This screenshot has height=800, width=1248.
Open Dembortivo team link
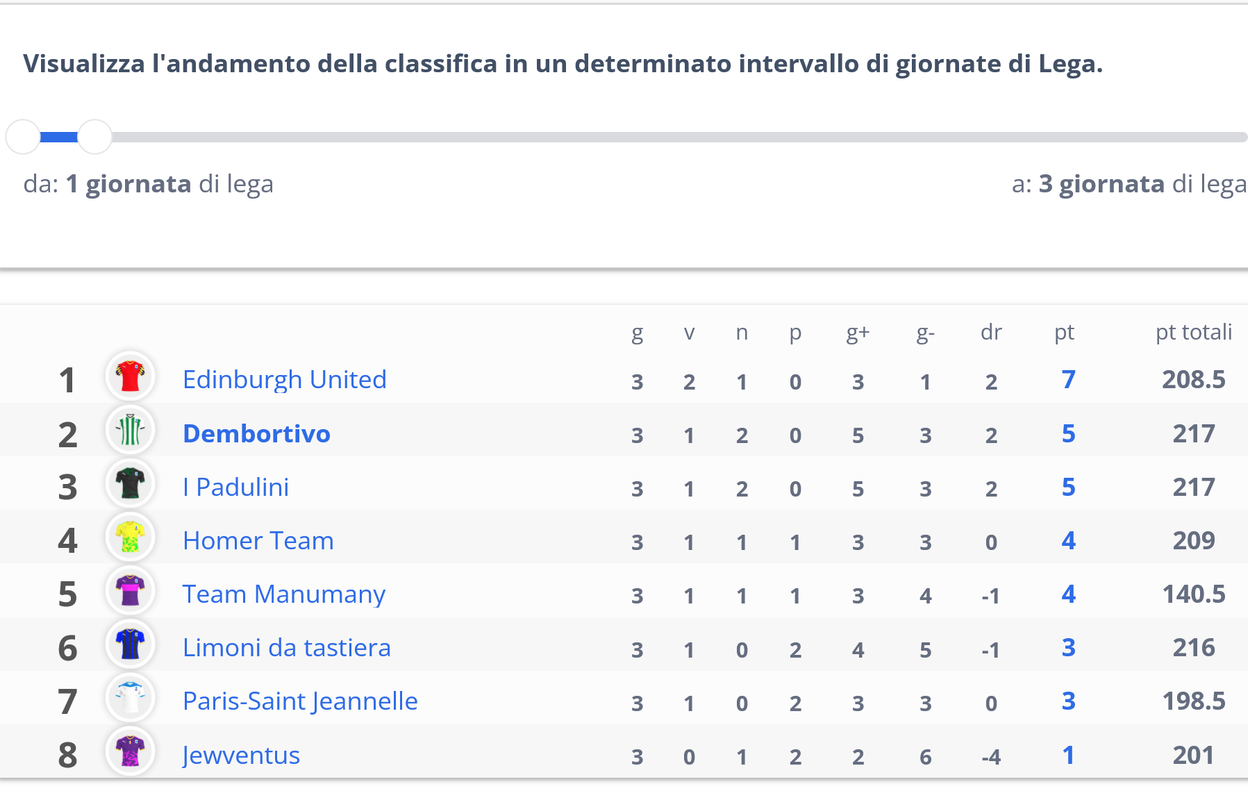tap(256, 434)
